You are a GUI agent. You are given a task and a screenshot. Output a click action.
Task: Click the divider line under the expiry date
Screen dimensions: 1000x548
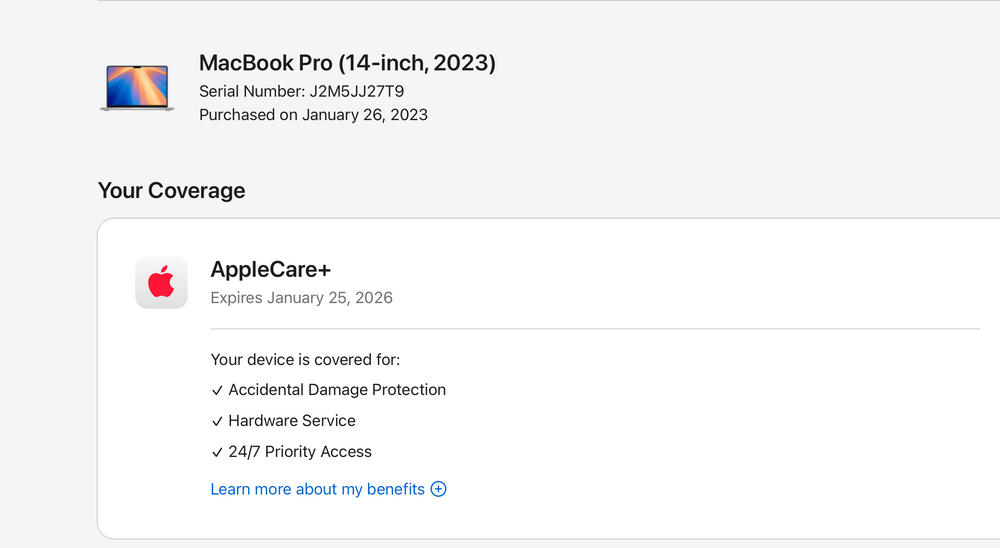595,328
